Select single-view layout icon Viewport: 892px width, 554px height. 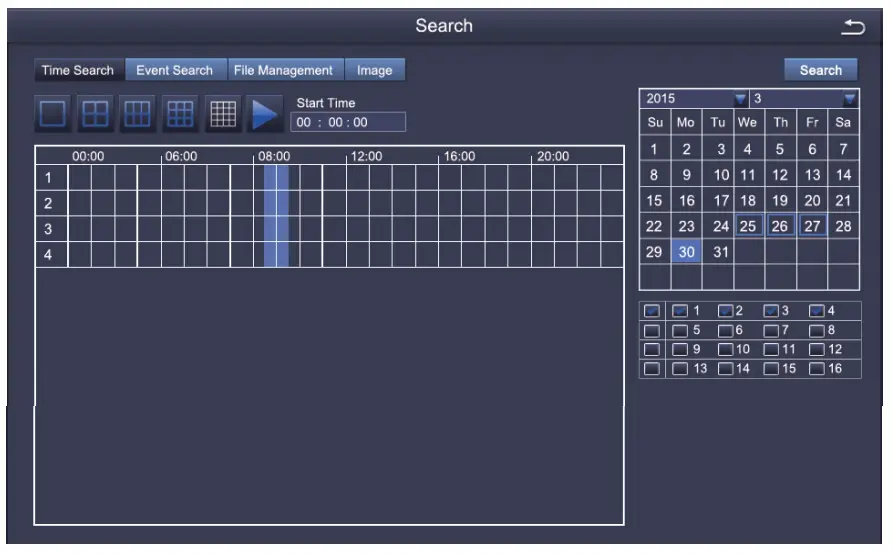(52, 113)
